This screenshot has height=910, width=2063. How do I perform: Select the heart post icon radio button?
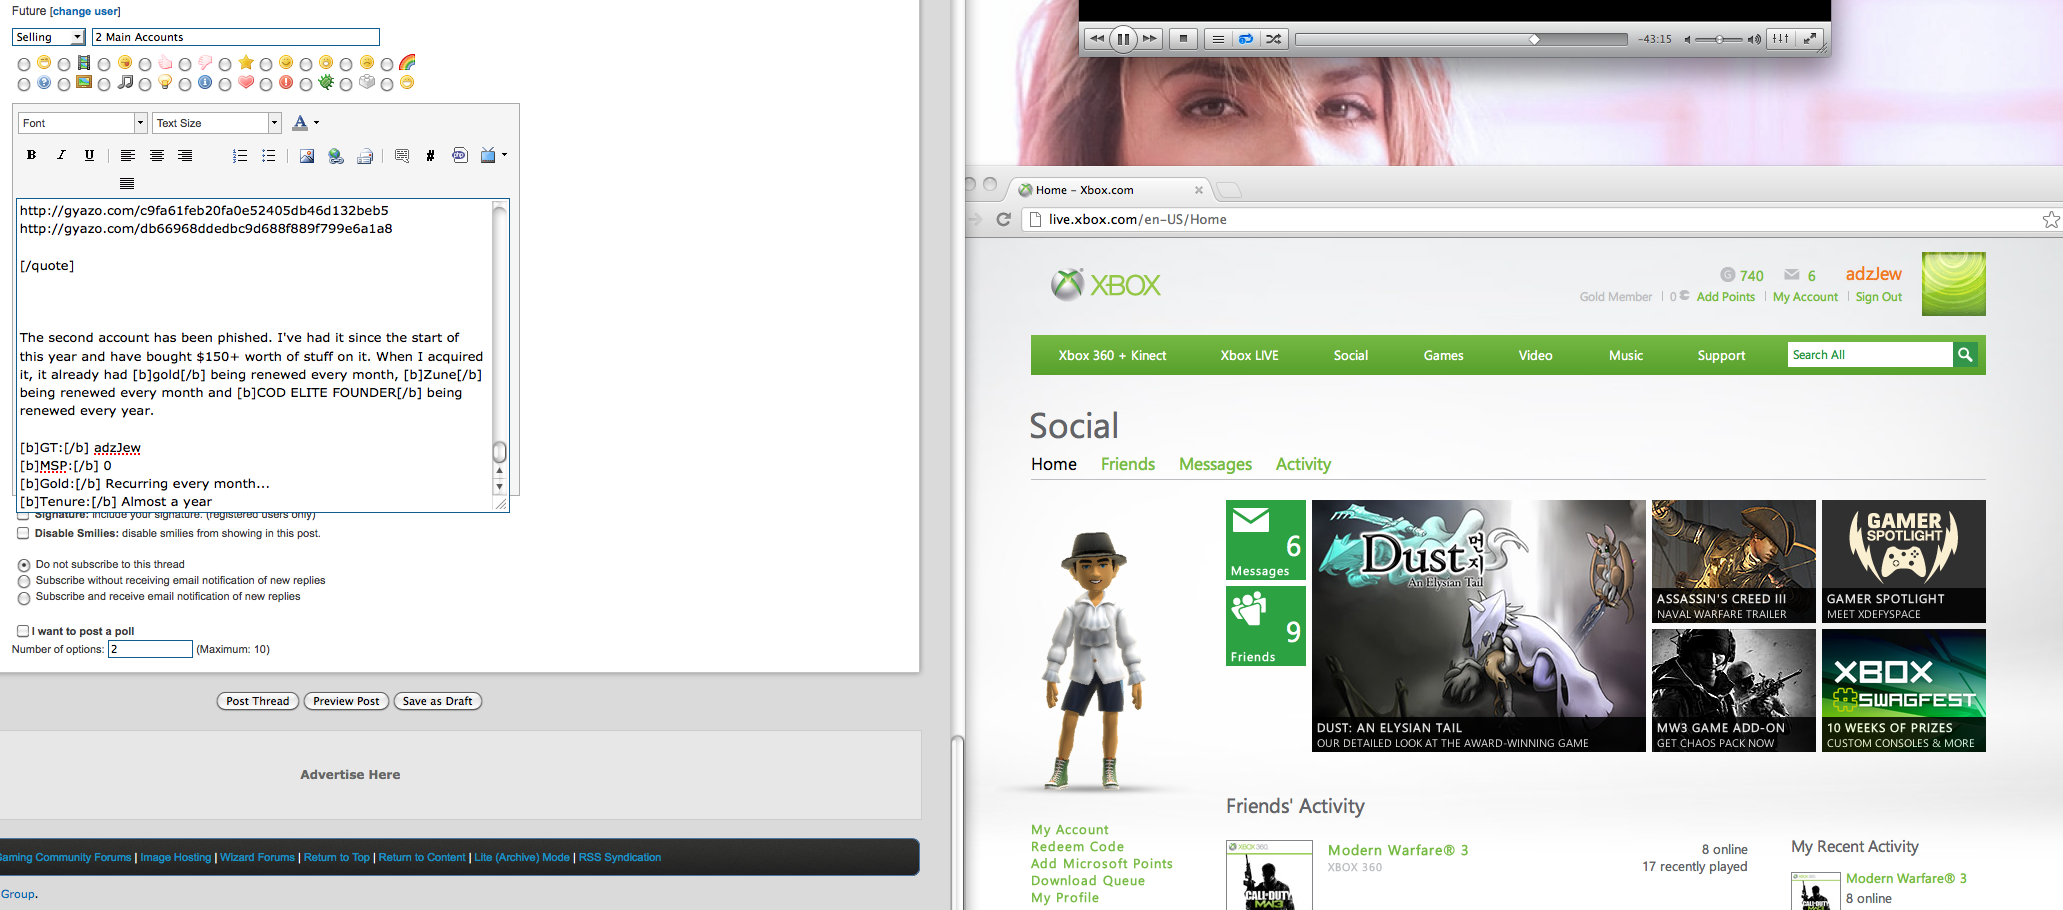coord(225,85)
